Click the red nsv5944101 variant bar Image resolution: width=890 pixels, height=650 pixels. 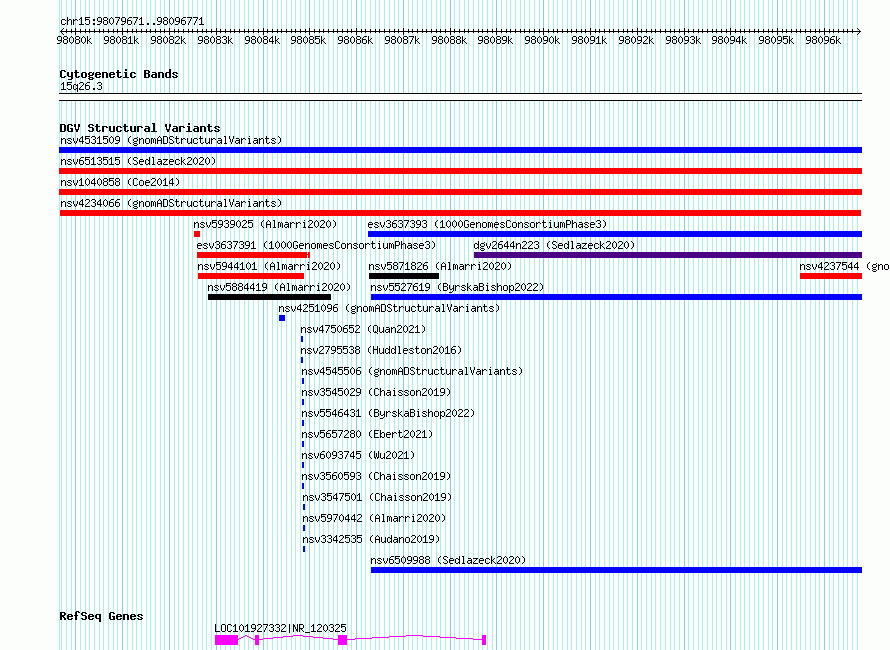[251, 276]
